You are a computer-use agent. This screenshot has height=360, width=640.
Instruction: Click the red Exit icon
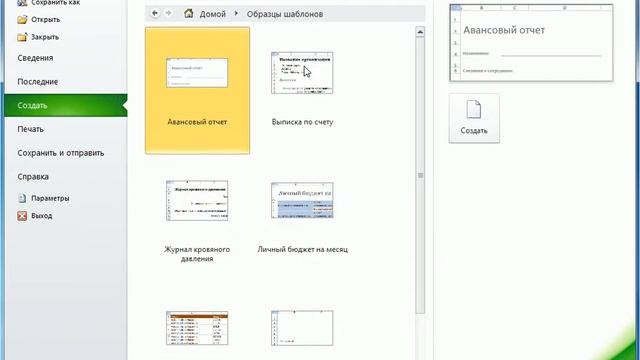[22, 216]
